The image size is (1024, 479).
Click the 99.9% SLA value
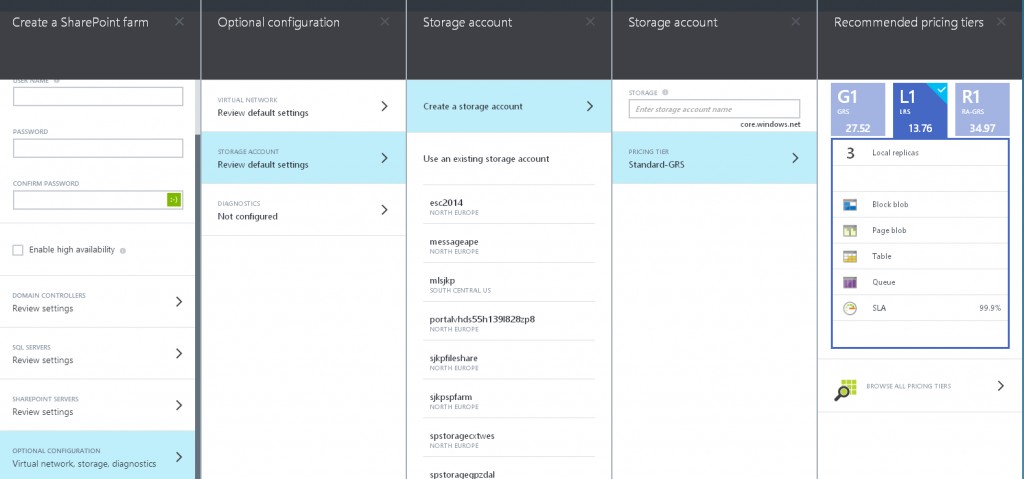990,308
